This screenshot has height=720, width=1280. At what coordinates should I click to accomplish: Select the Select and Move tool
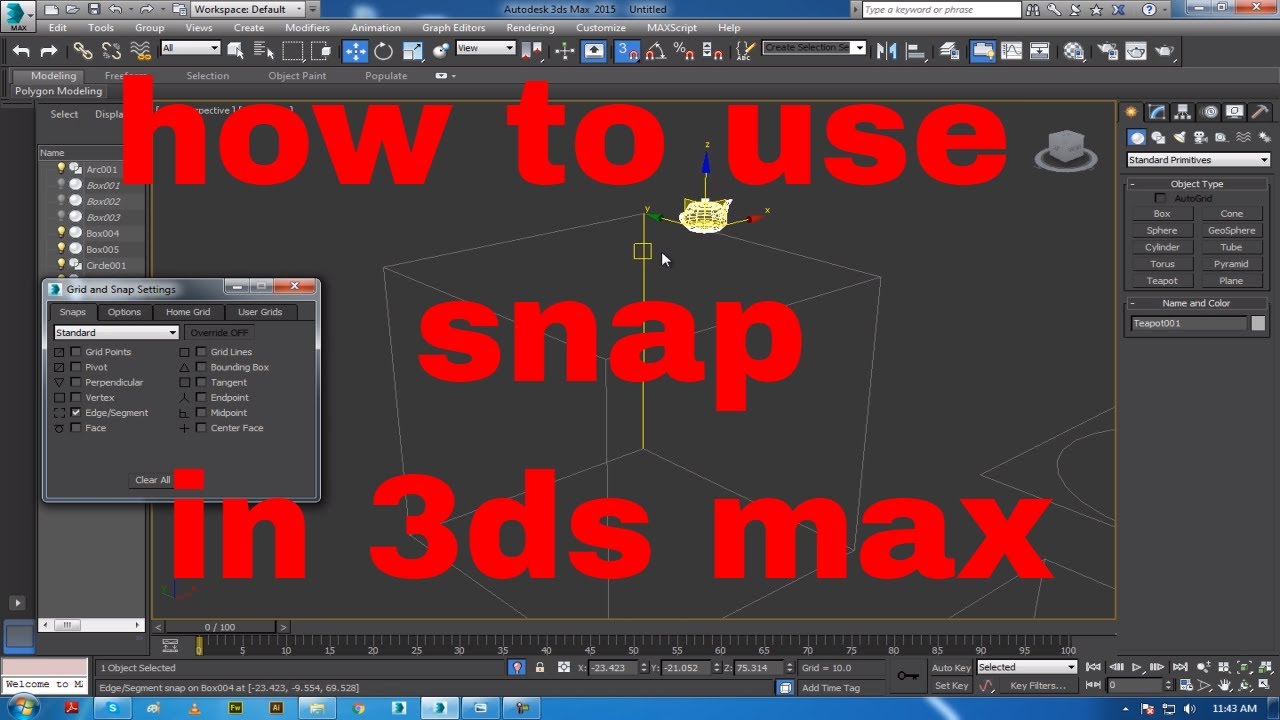pyautogui.click(x=355, y=51)
